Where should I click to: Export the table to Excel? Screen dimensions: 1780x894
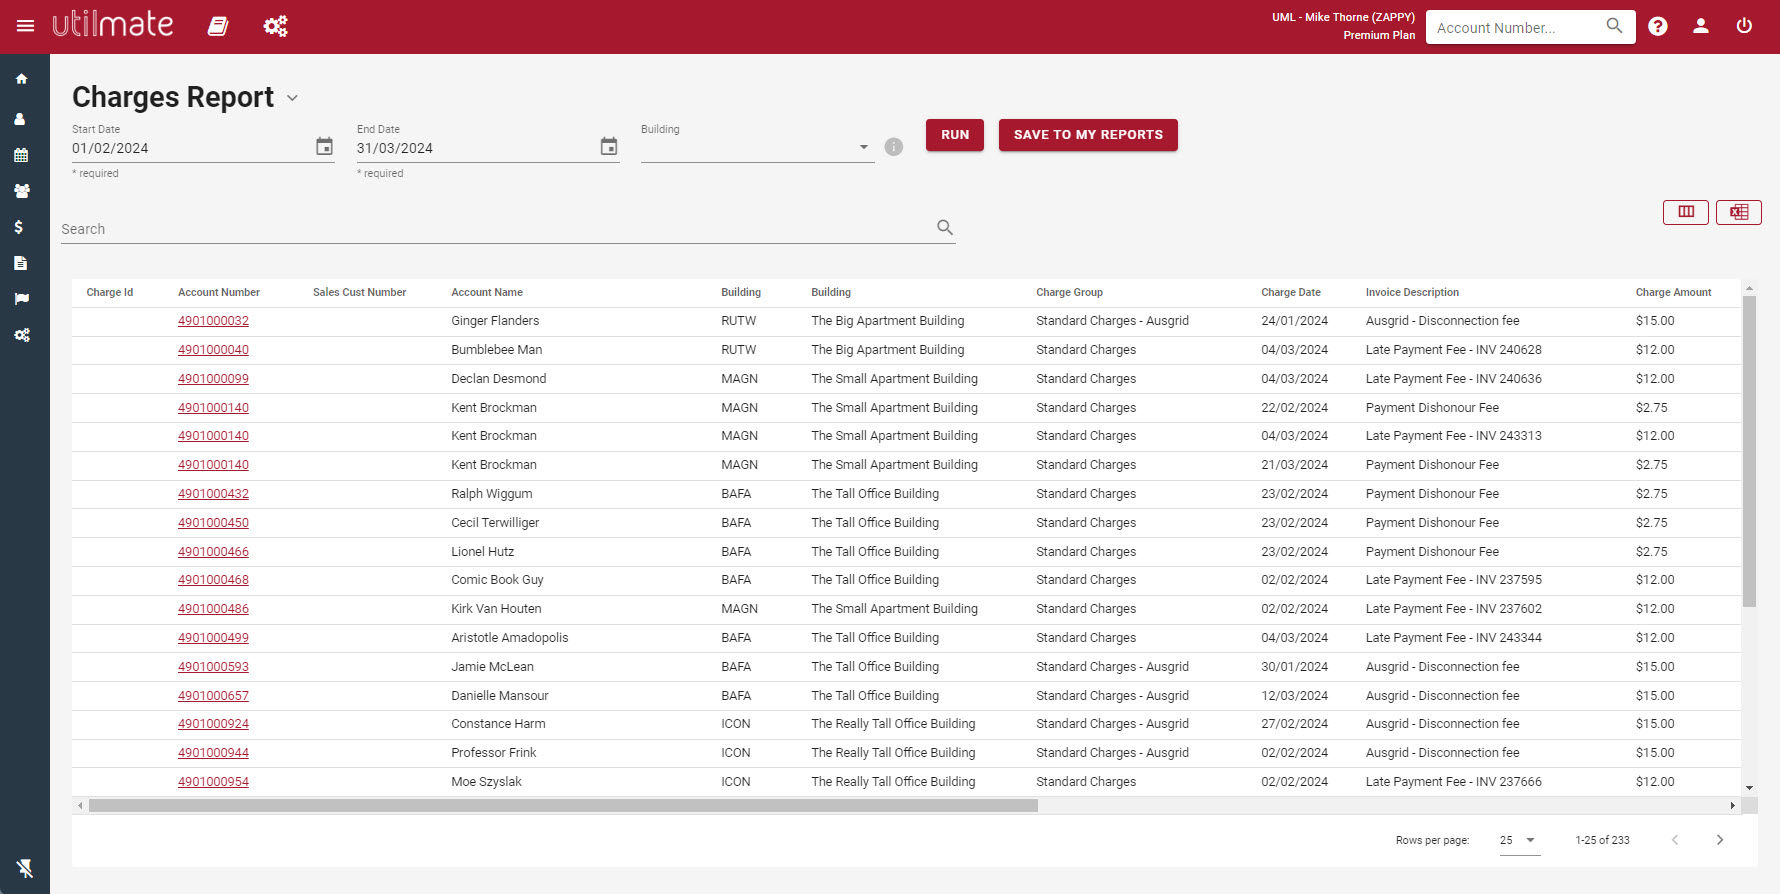pos(1739,212)
